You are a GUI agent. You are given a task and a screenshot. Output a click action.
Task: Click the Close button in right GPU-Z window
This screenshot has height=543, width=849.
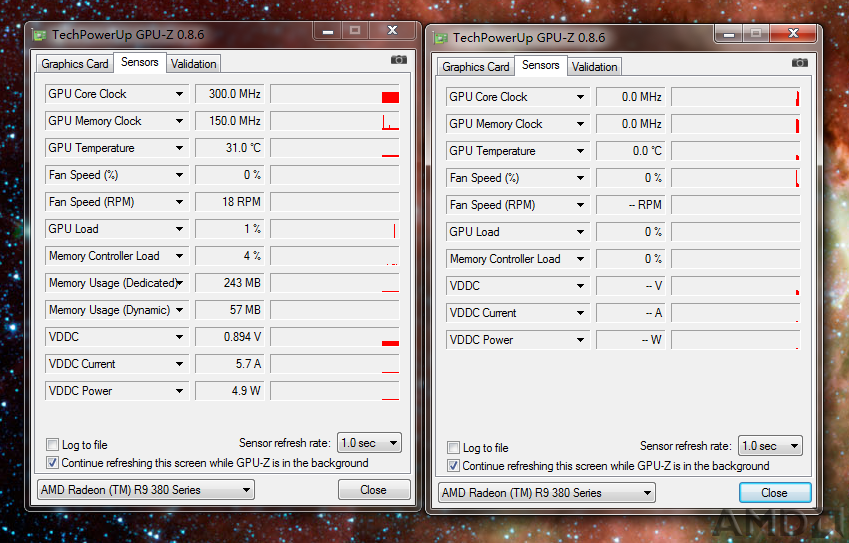tap(774, 493)
